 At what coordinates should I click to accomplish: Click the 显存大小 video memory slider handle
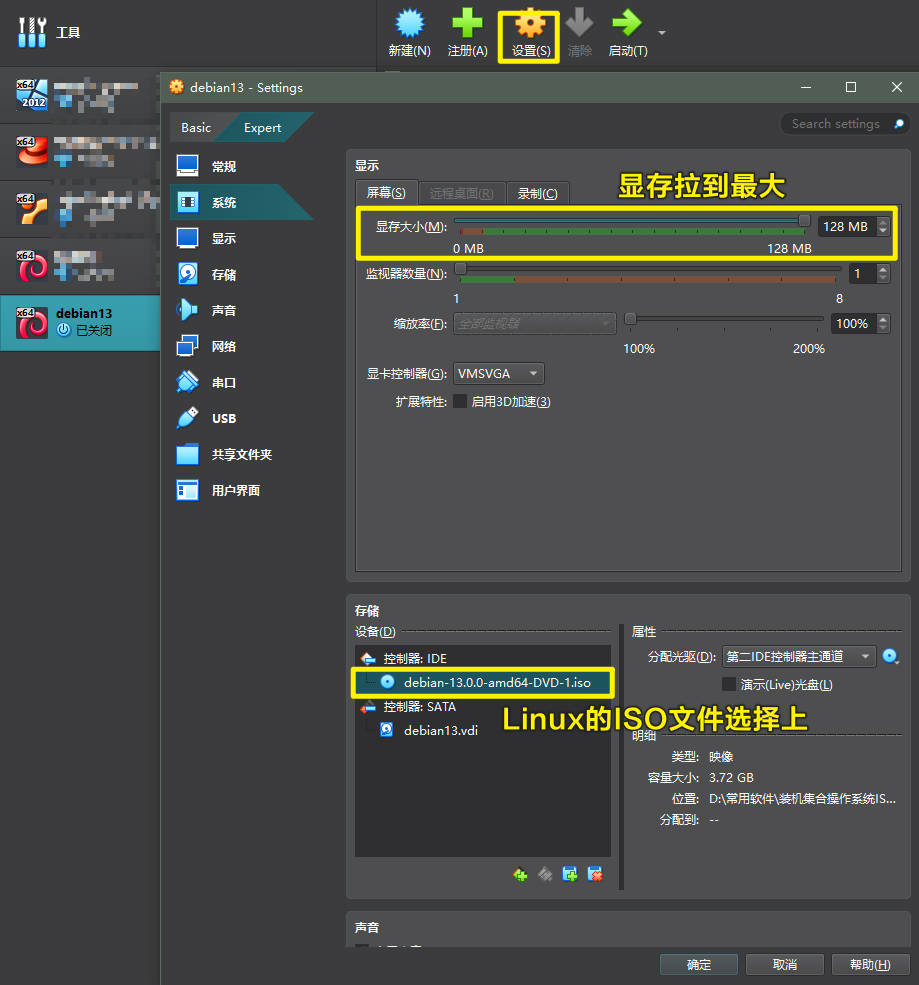(x=804, y=220)
